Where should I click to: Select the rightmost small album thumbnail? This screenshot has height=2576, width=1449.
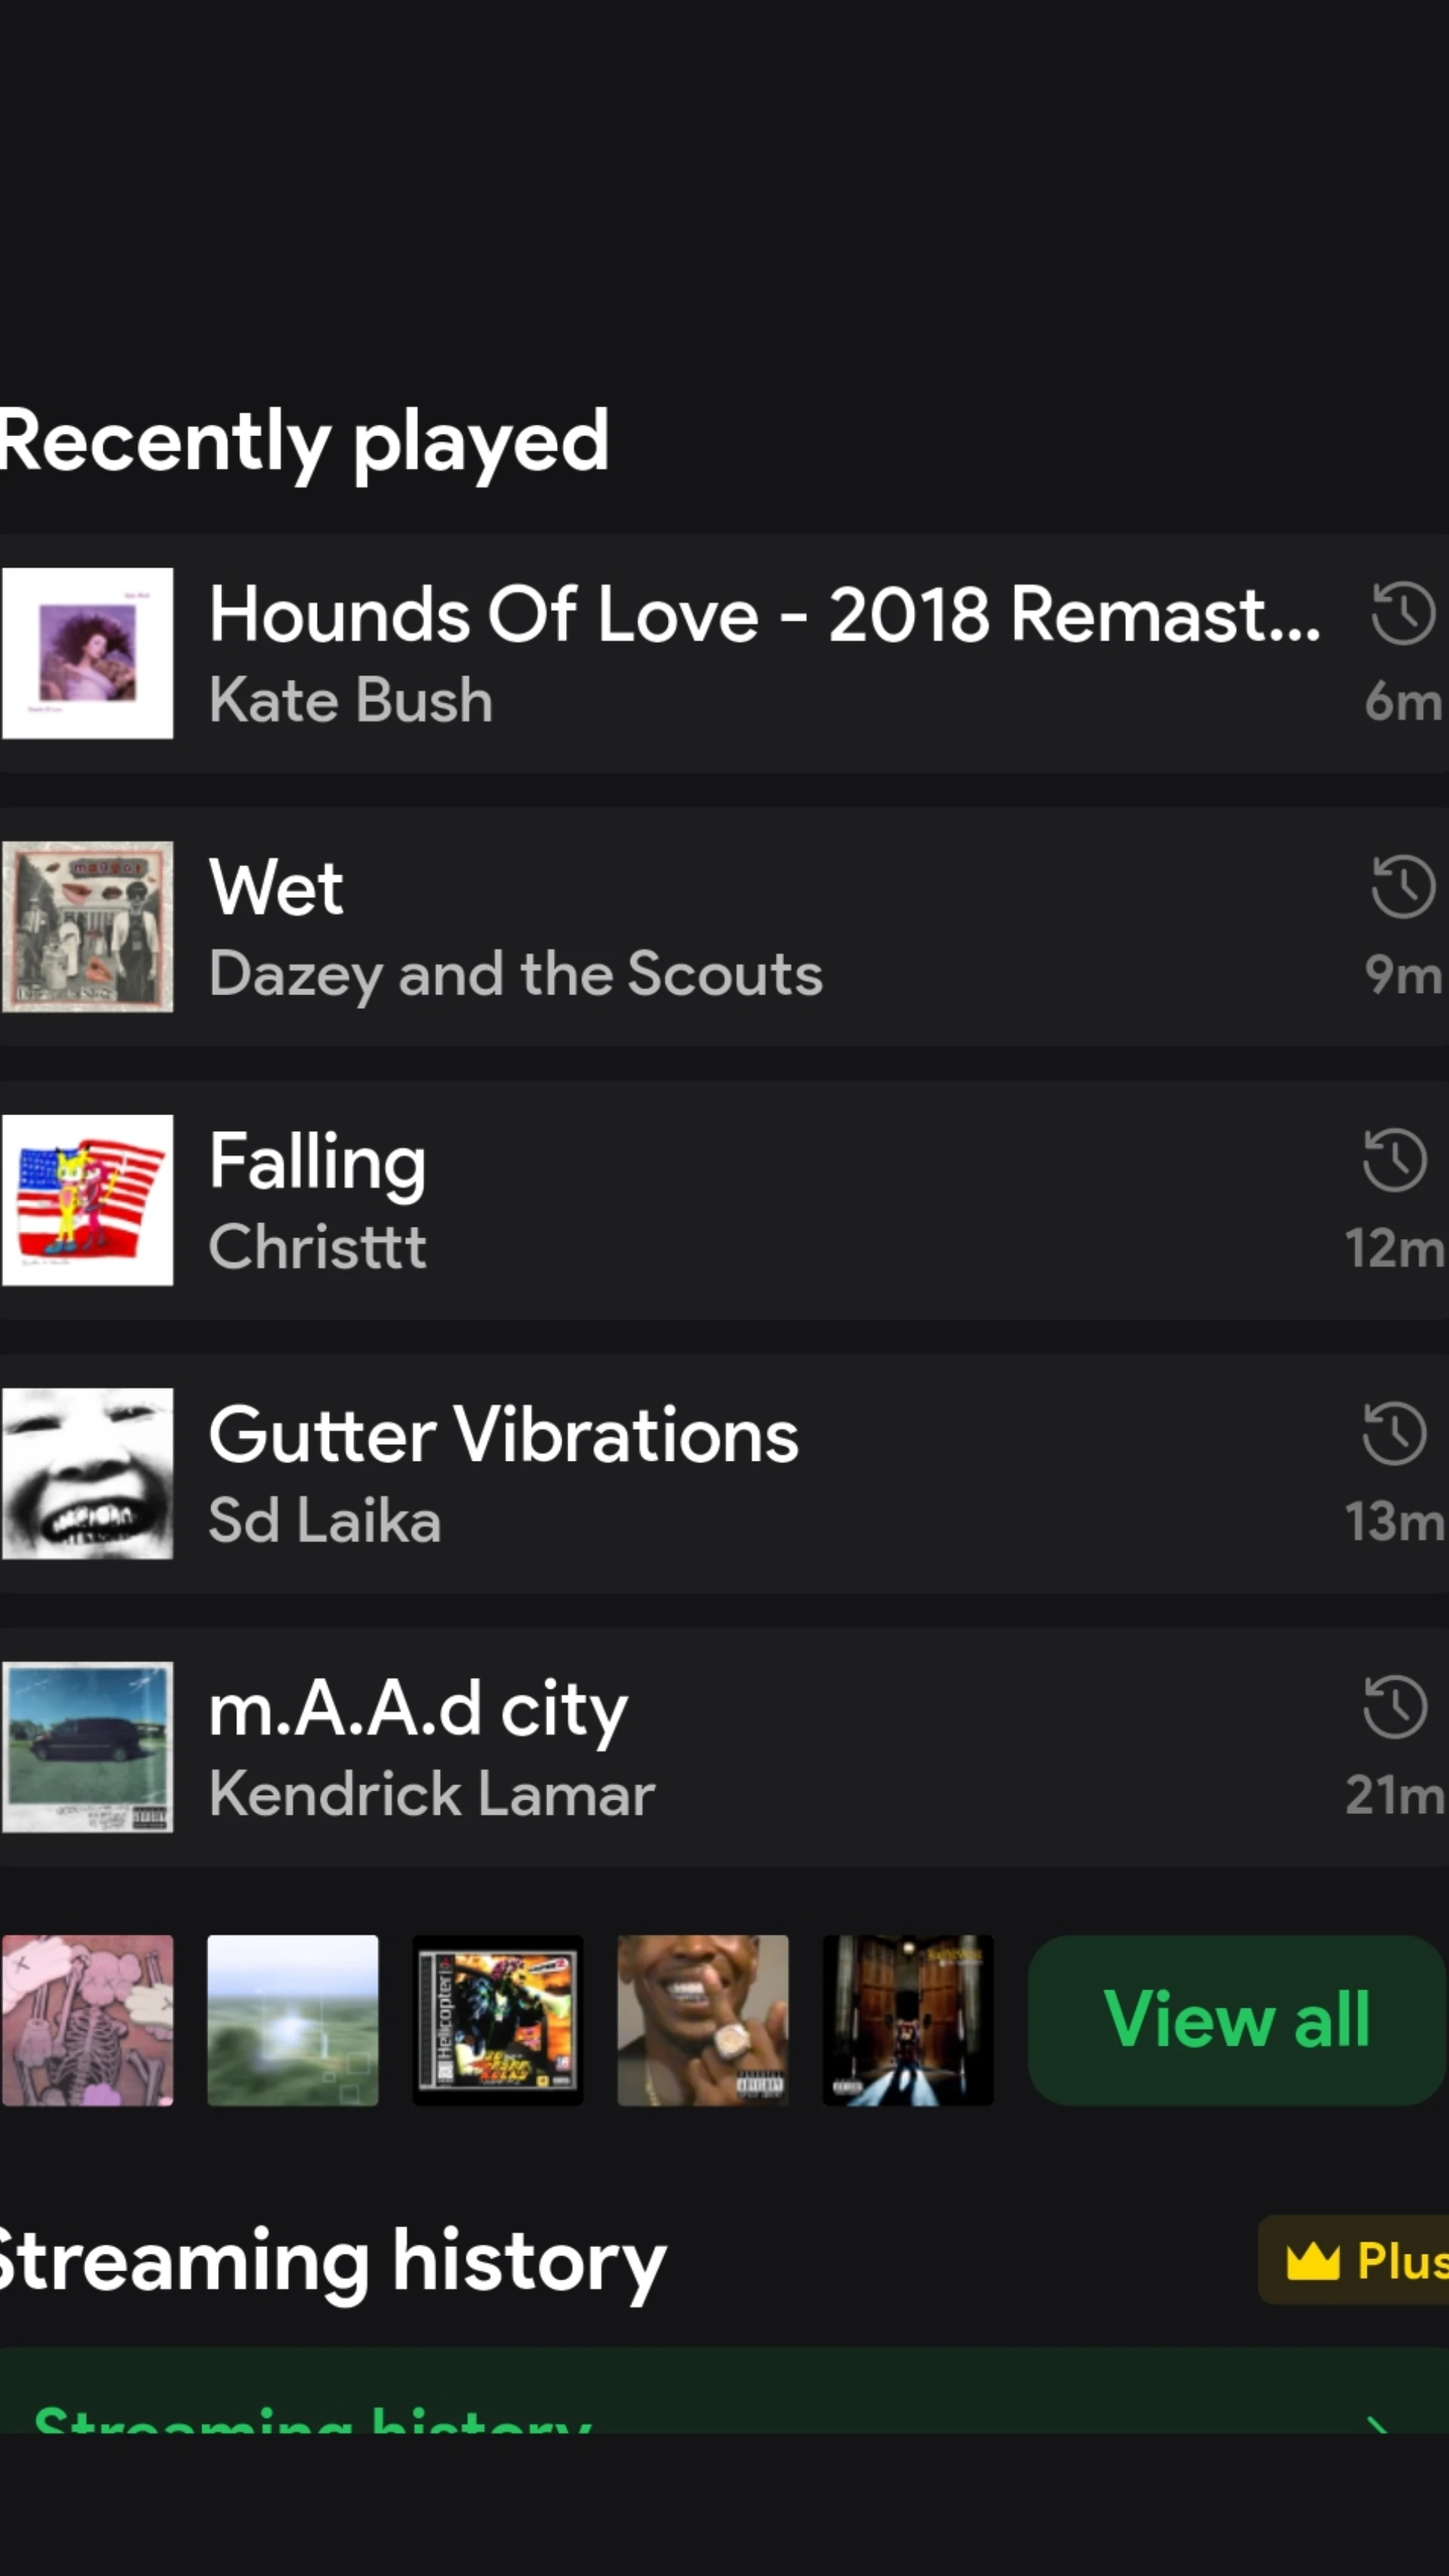coord(908,2019)
